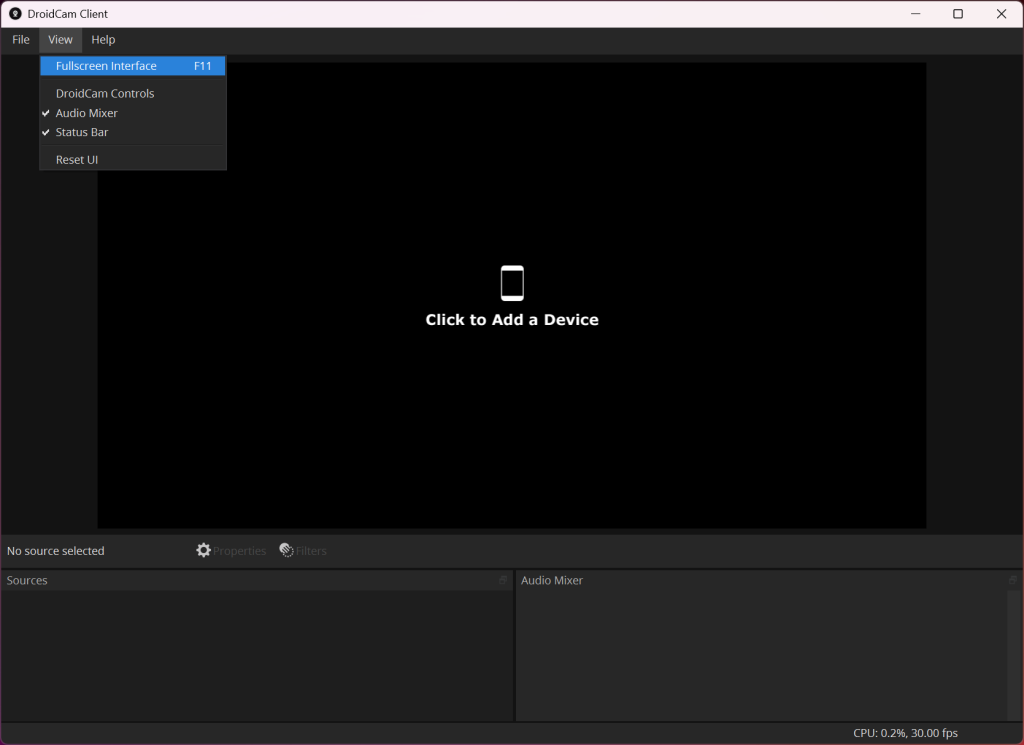The image size is (1024, 745).
Task: Click the Filters label button
Action: point(311,551)
